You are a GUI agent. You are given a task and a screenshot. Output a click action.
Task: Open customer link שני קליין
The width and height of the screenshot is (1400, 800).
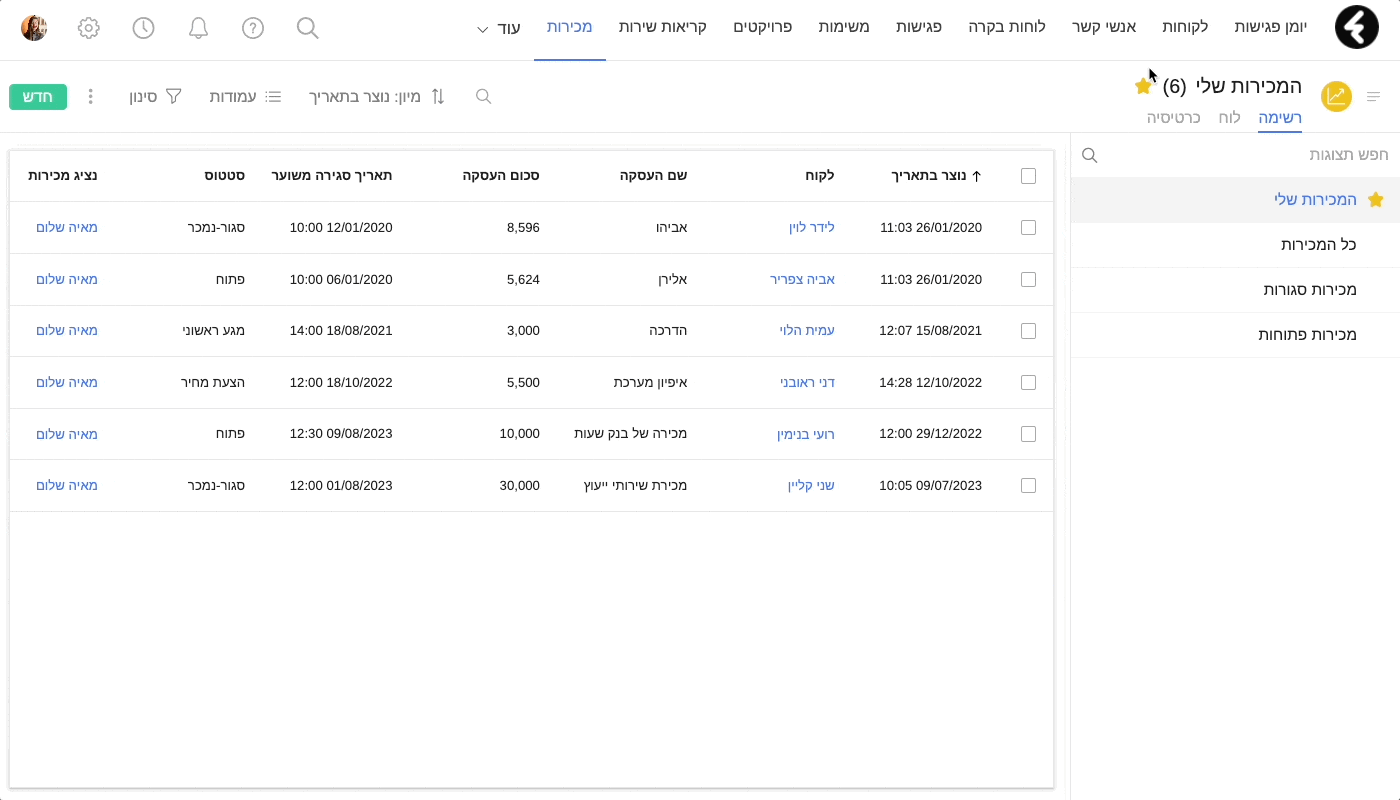(x=811, y=485)
